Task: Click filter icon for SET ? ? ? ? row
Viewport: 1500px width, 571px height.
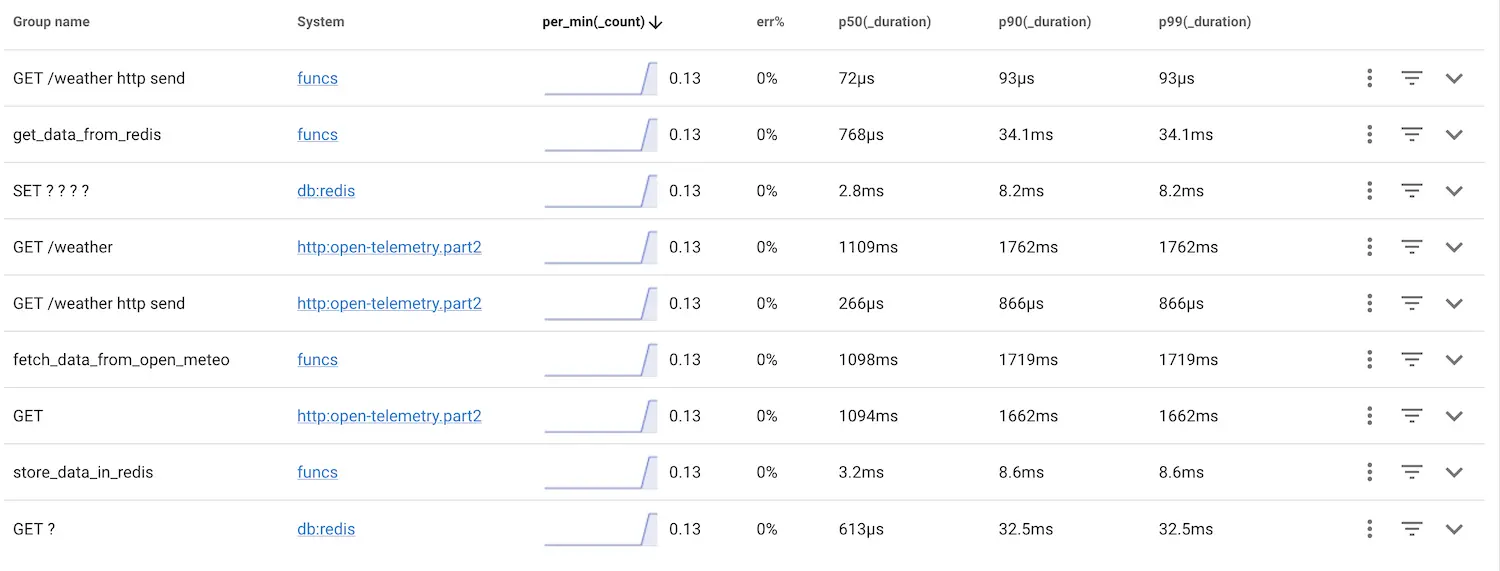Action: (x=1411, y=191)
